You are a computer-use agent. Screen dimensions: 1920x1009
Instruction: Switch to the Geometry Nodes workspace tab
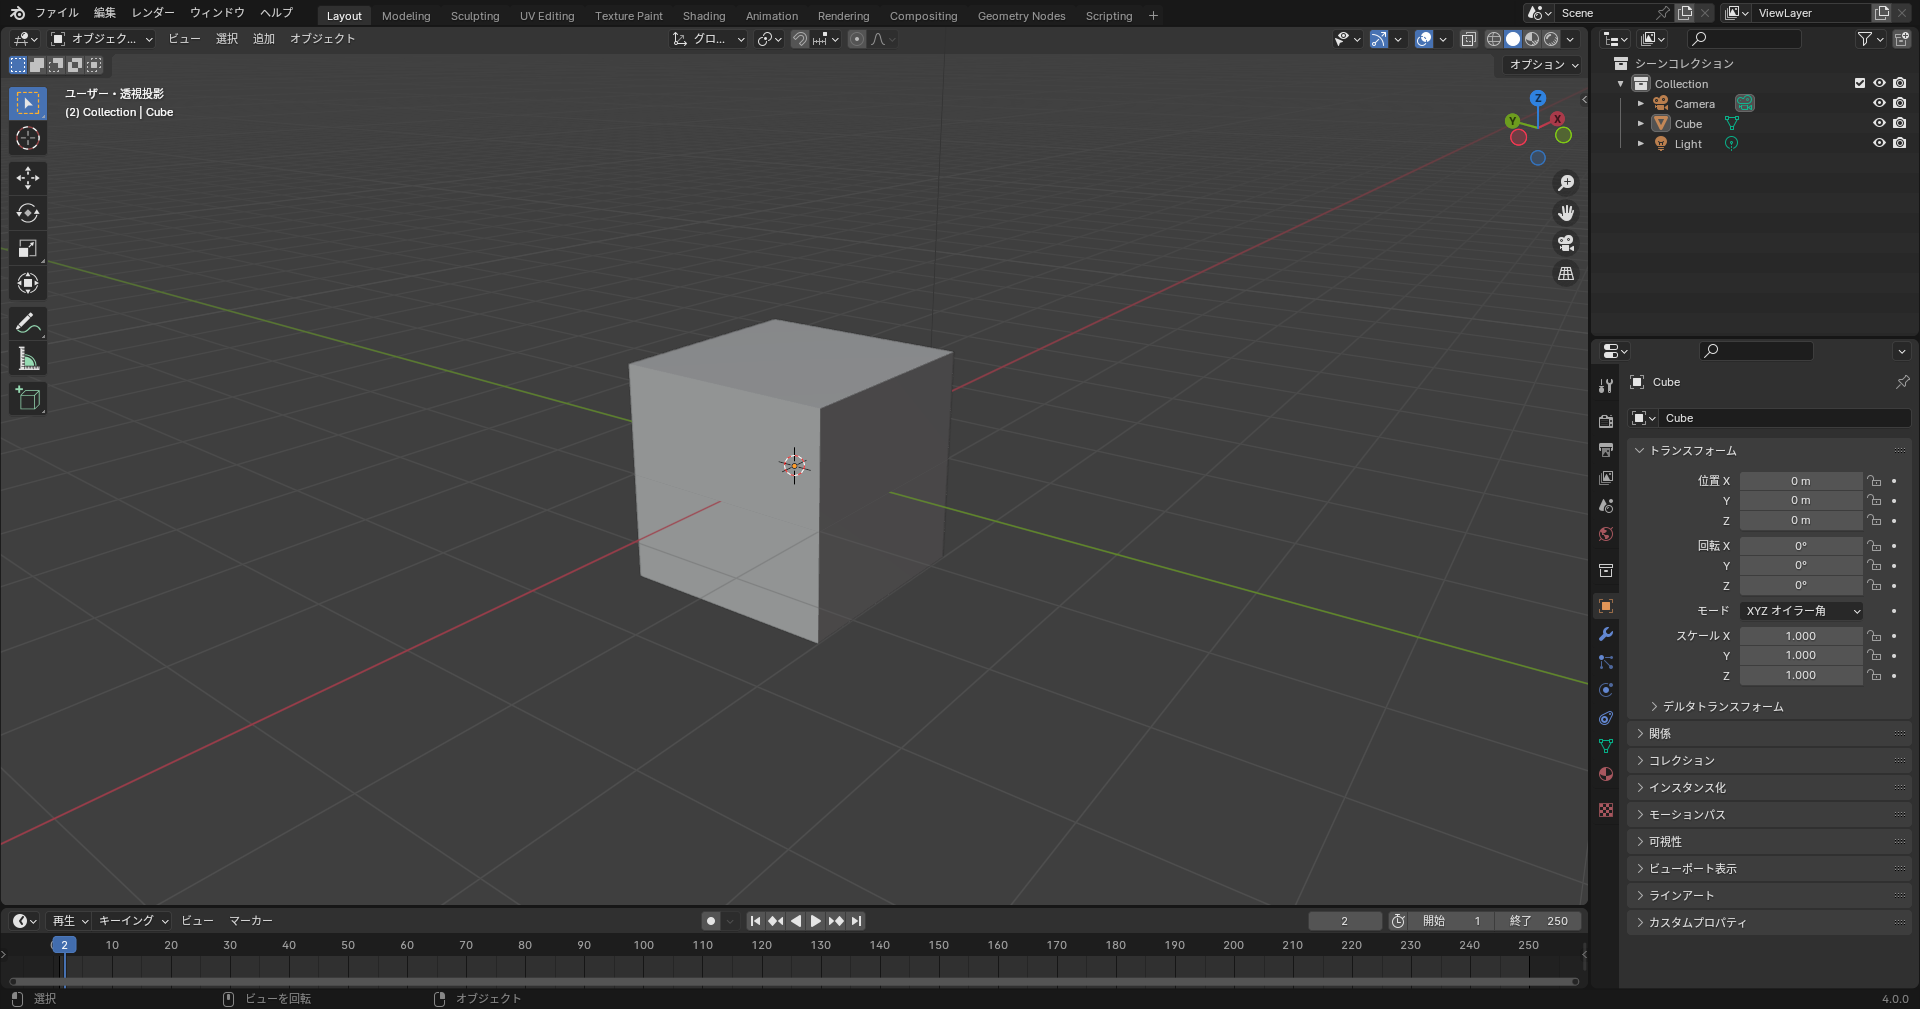click(1021, 16)
